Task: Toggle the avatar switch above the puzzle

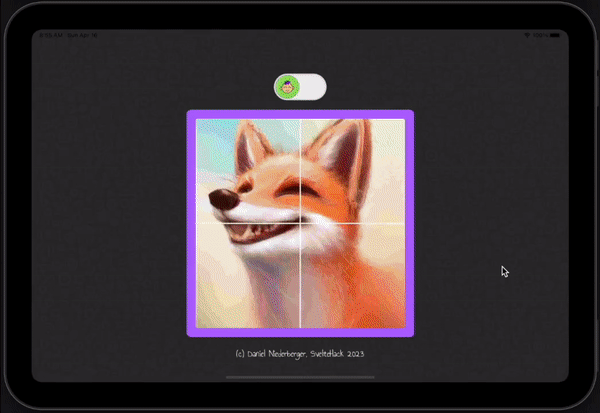Action: point(300,87)
